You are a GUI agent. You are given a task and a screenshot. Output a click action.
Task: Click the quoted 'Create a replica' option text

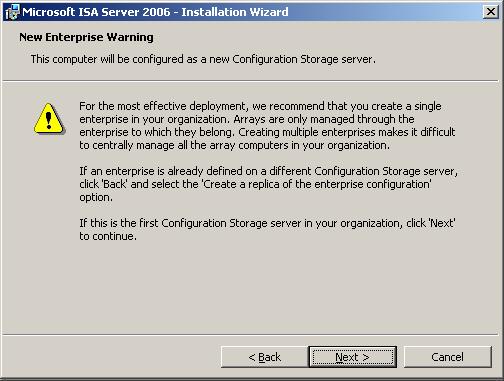coord(317,184)
